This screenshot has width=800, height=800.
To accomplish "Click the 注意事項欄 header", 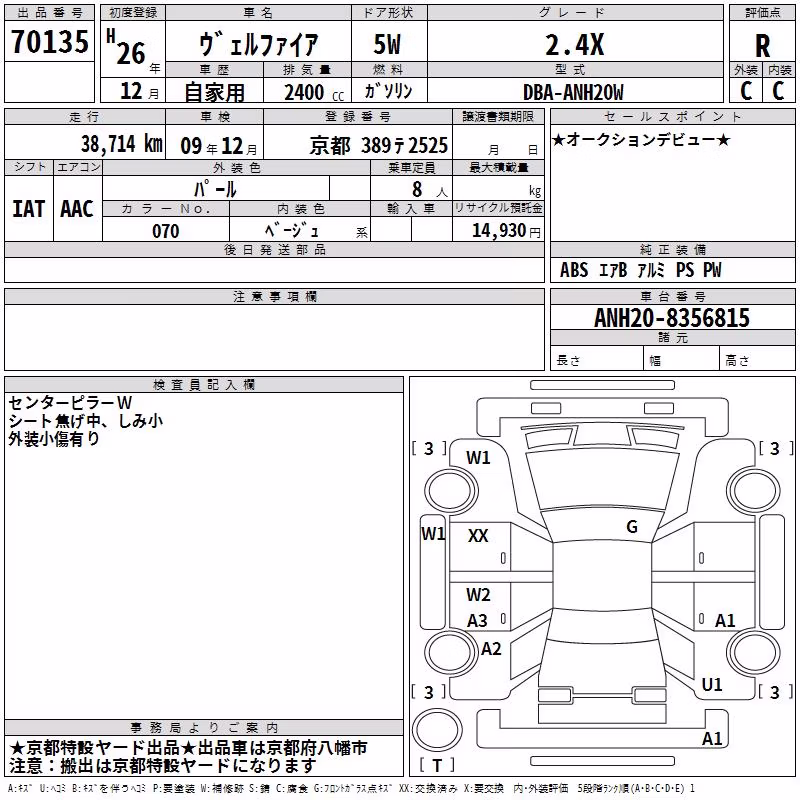I will pyautogui.click(x=274, y=296).
